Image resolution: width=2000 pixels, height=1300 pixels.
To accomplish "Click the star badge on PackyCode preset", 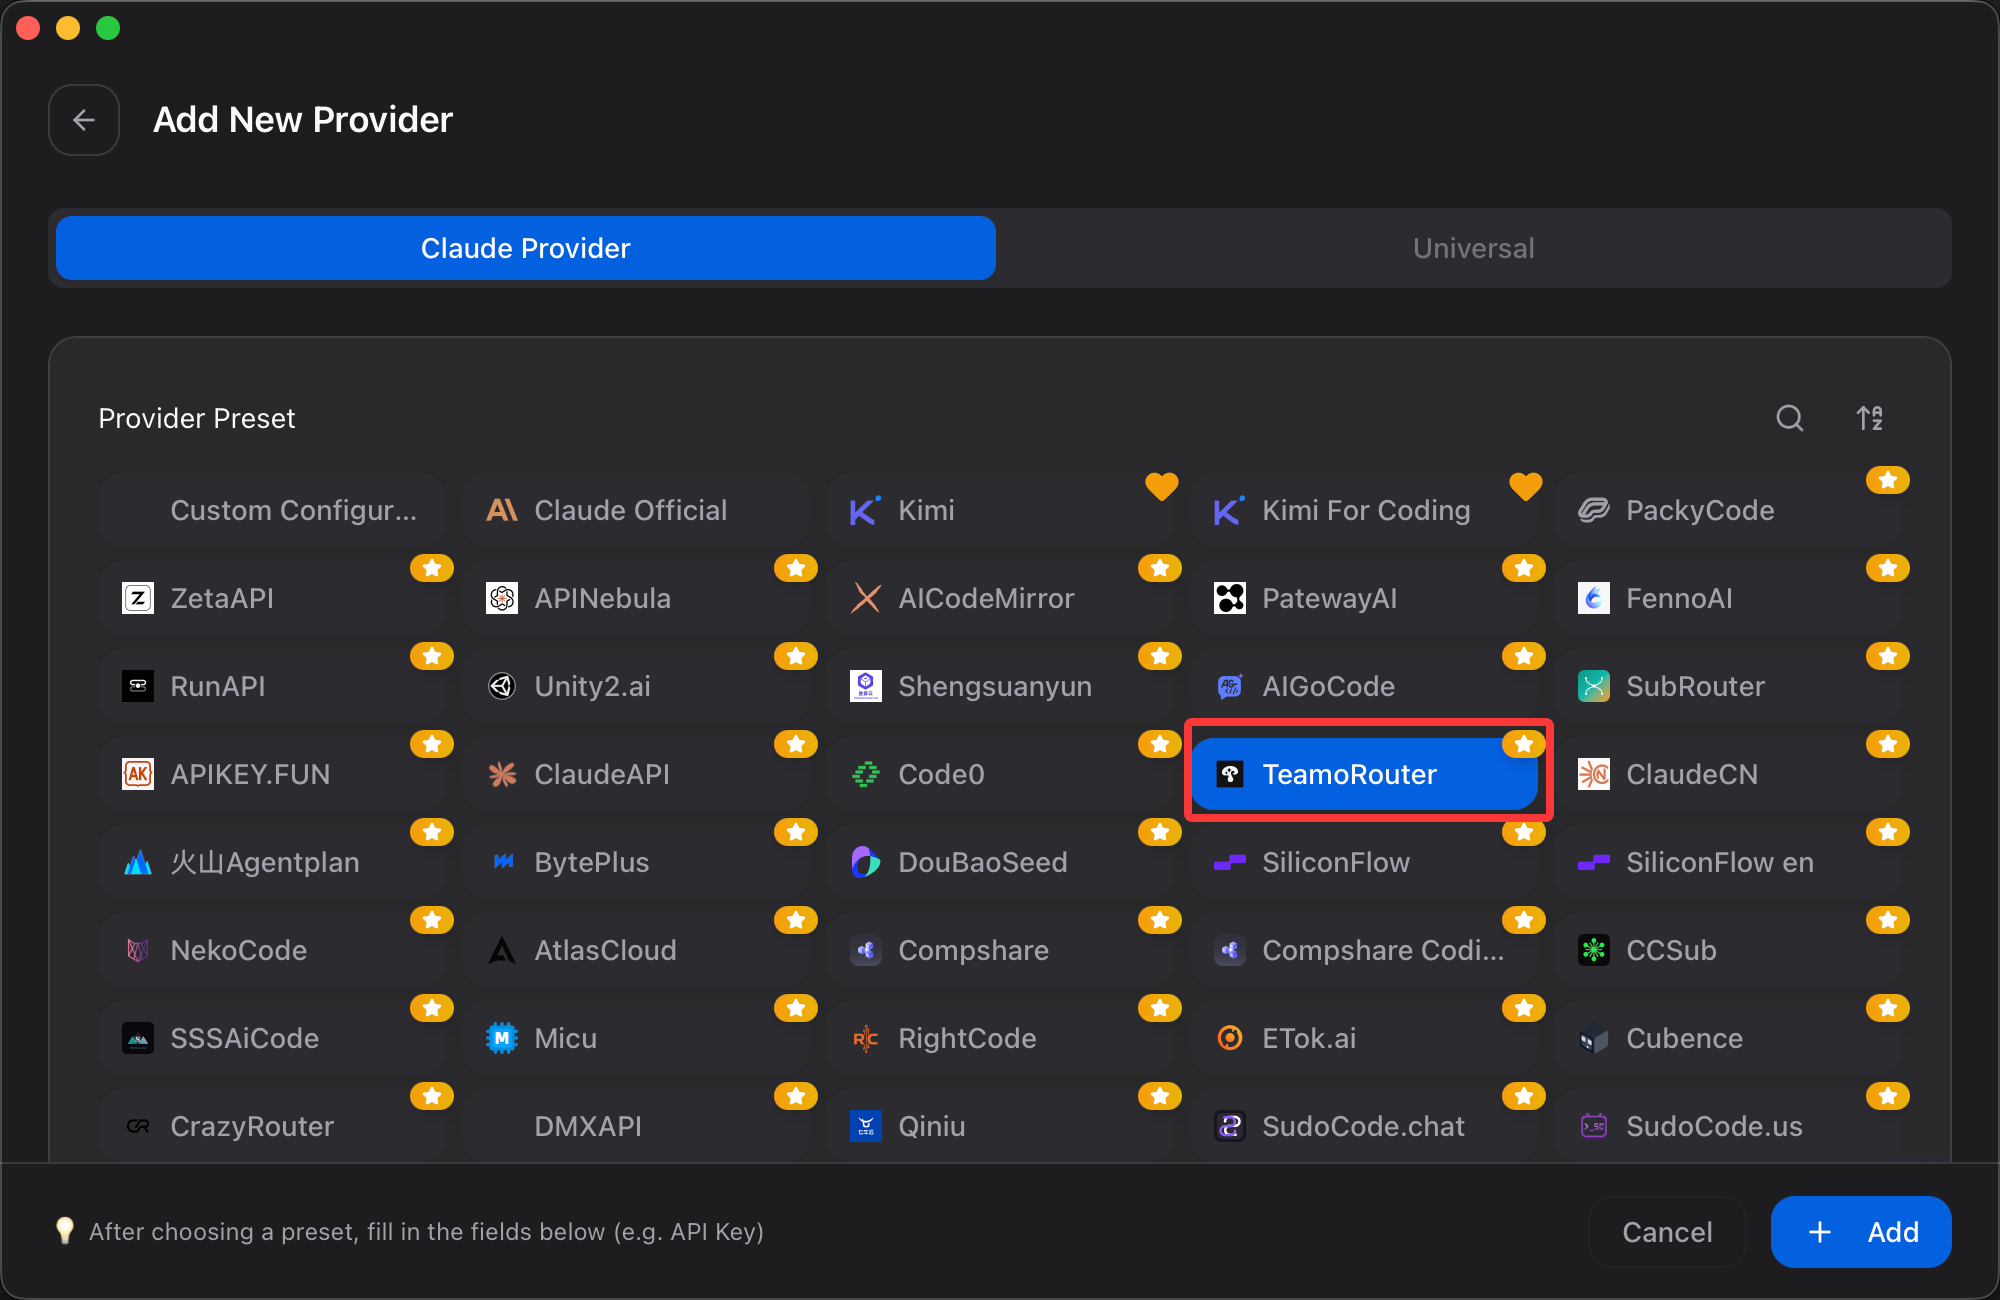I will tap(1888, 481).
